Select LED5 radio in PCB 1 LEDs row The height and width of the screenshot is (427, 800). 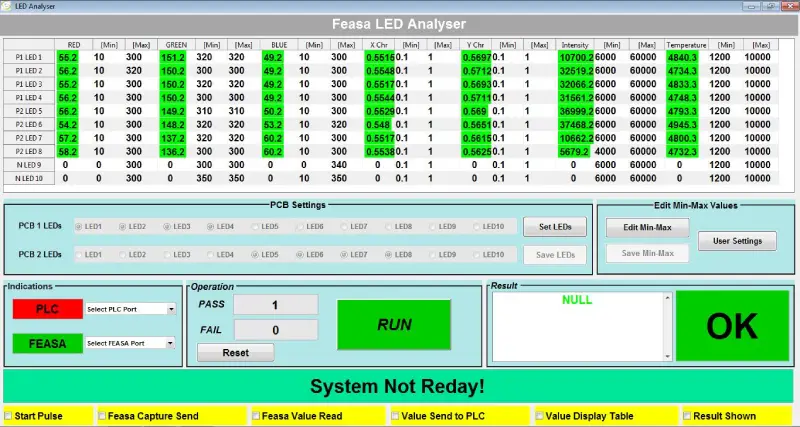click(x=255, y=227)
